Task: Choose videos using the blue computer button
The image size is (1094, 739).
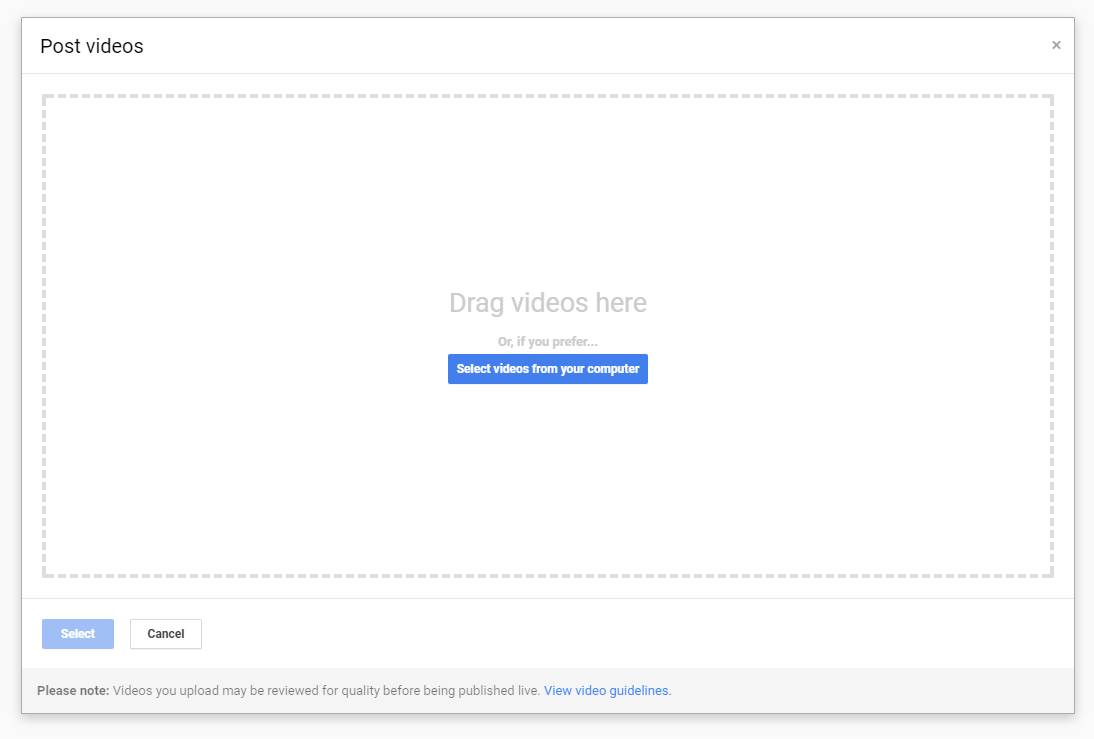Action: point(547,369)
